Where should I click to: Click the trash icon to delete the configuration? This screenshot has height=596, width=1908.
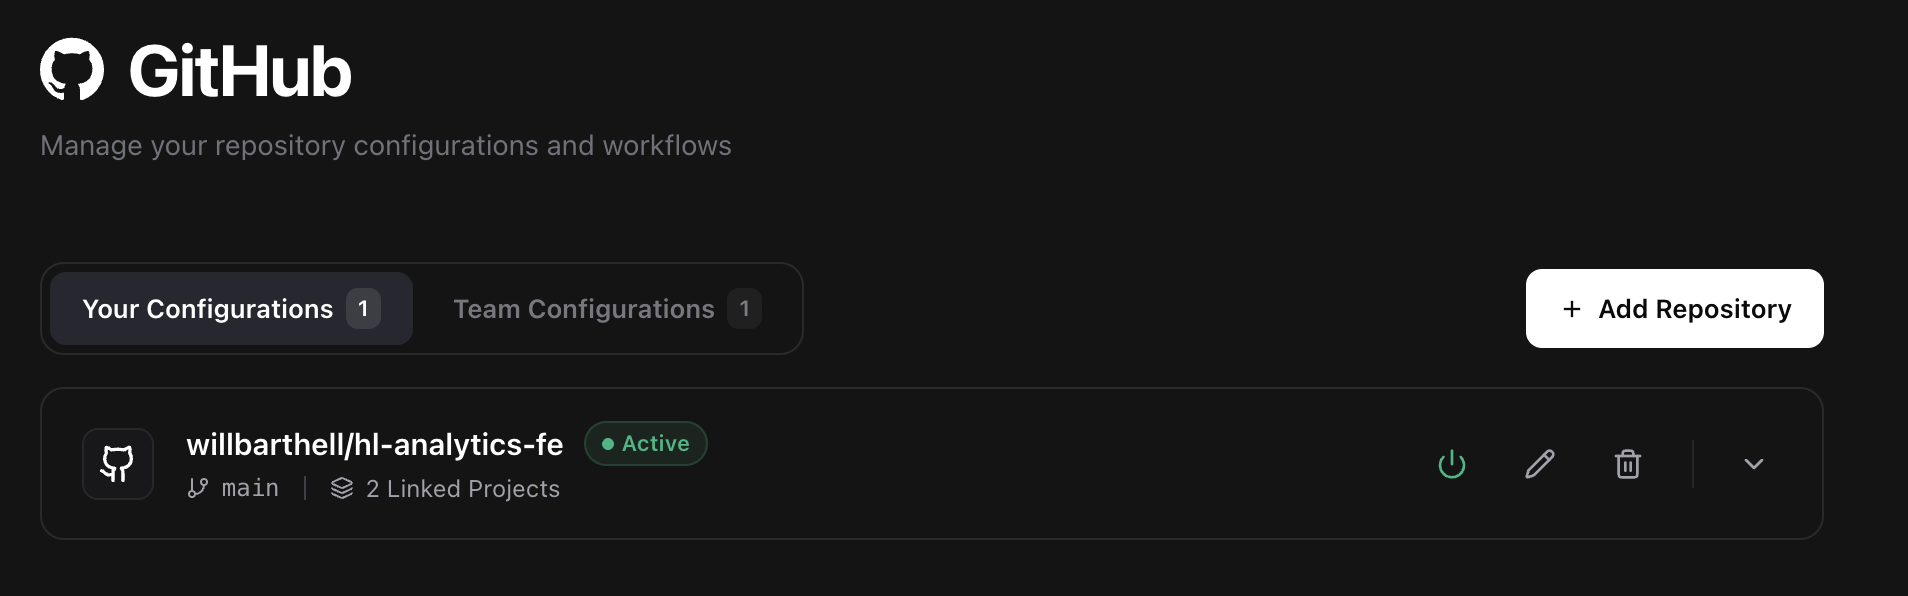click(1628, 463)
